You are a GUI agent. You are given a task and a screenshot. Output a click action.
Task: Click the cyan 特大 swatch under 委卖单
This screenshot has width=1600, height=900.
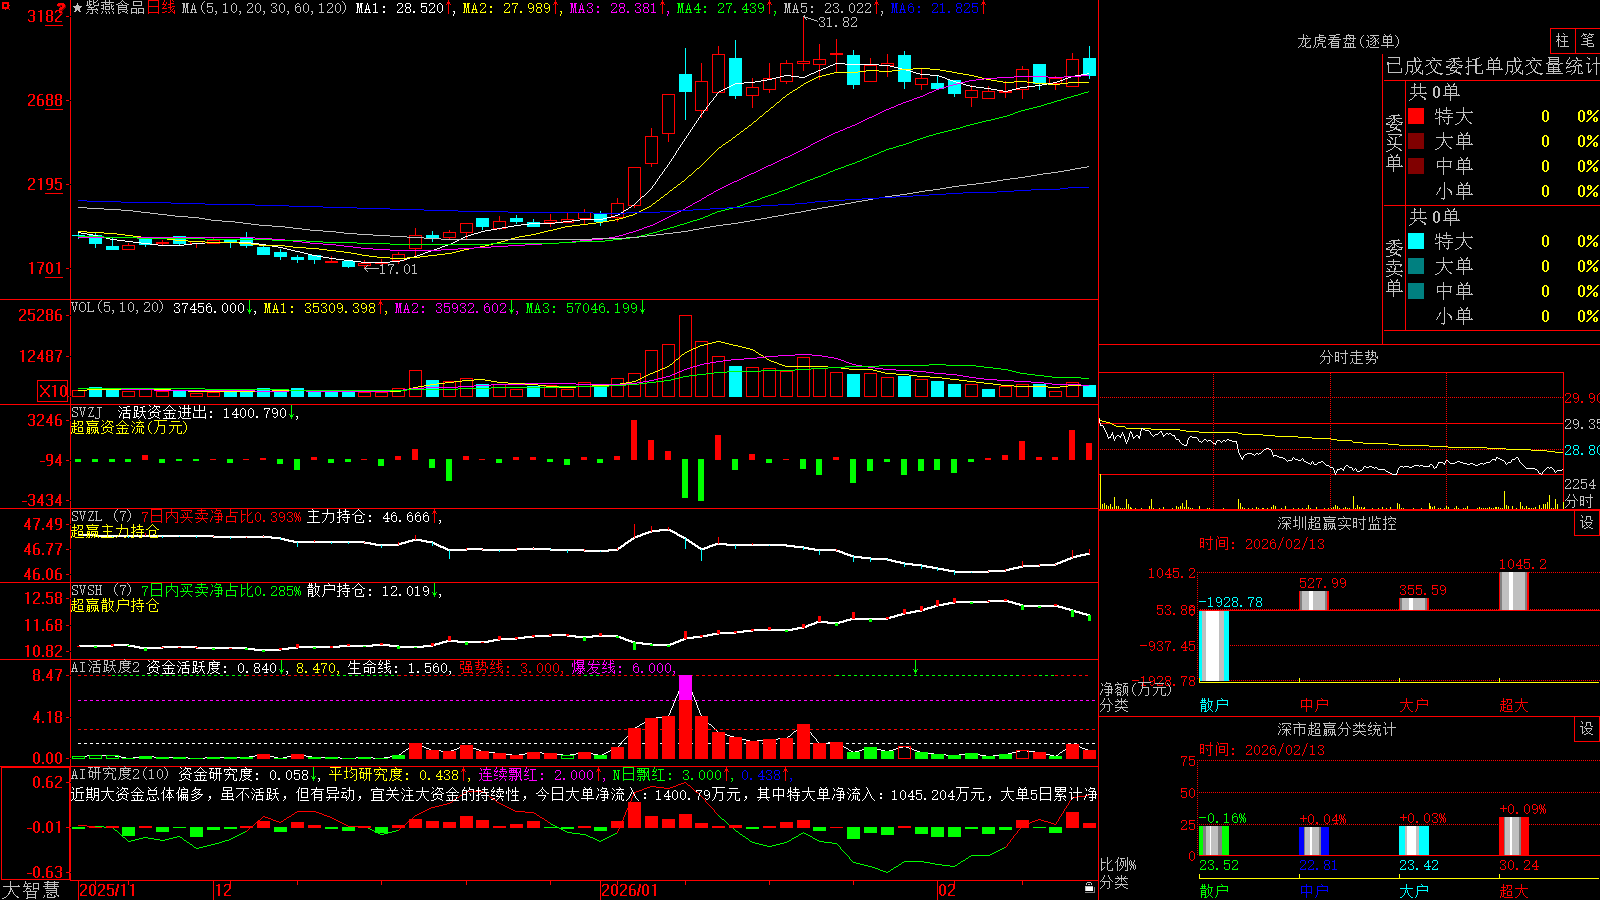[1416, 241]
